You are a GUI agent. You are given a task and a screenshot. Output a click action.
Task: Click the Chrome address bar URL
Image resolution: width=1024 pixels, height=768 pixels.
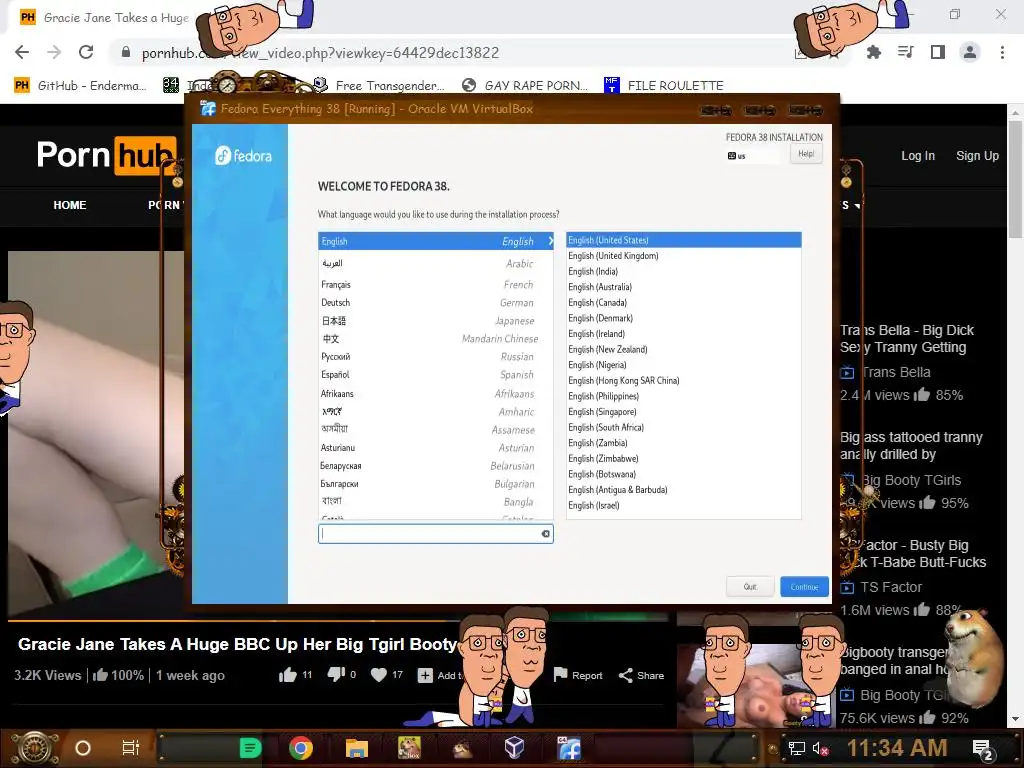pyautogui.click(x=320, y=53)
